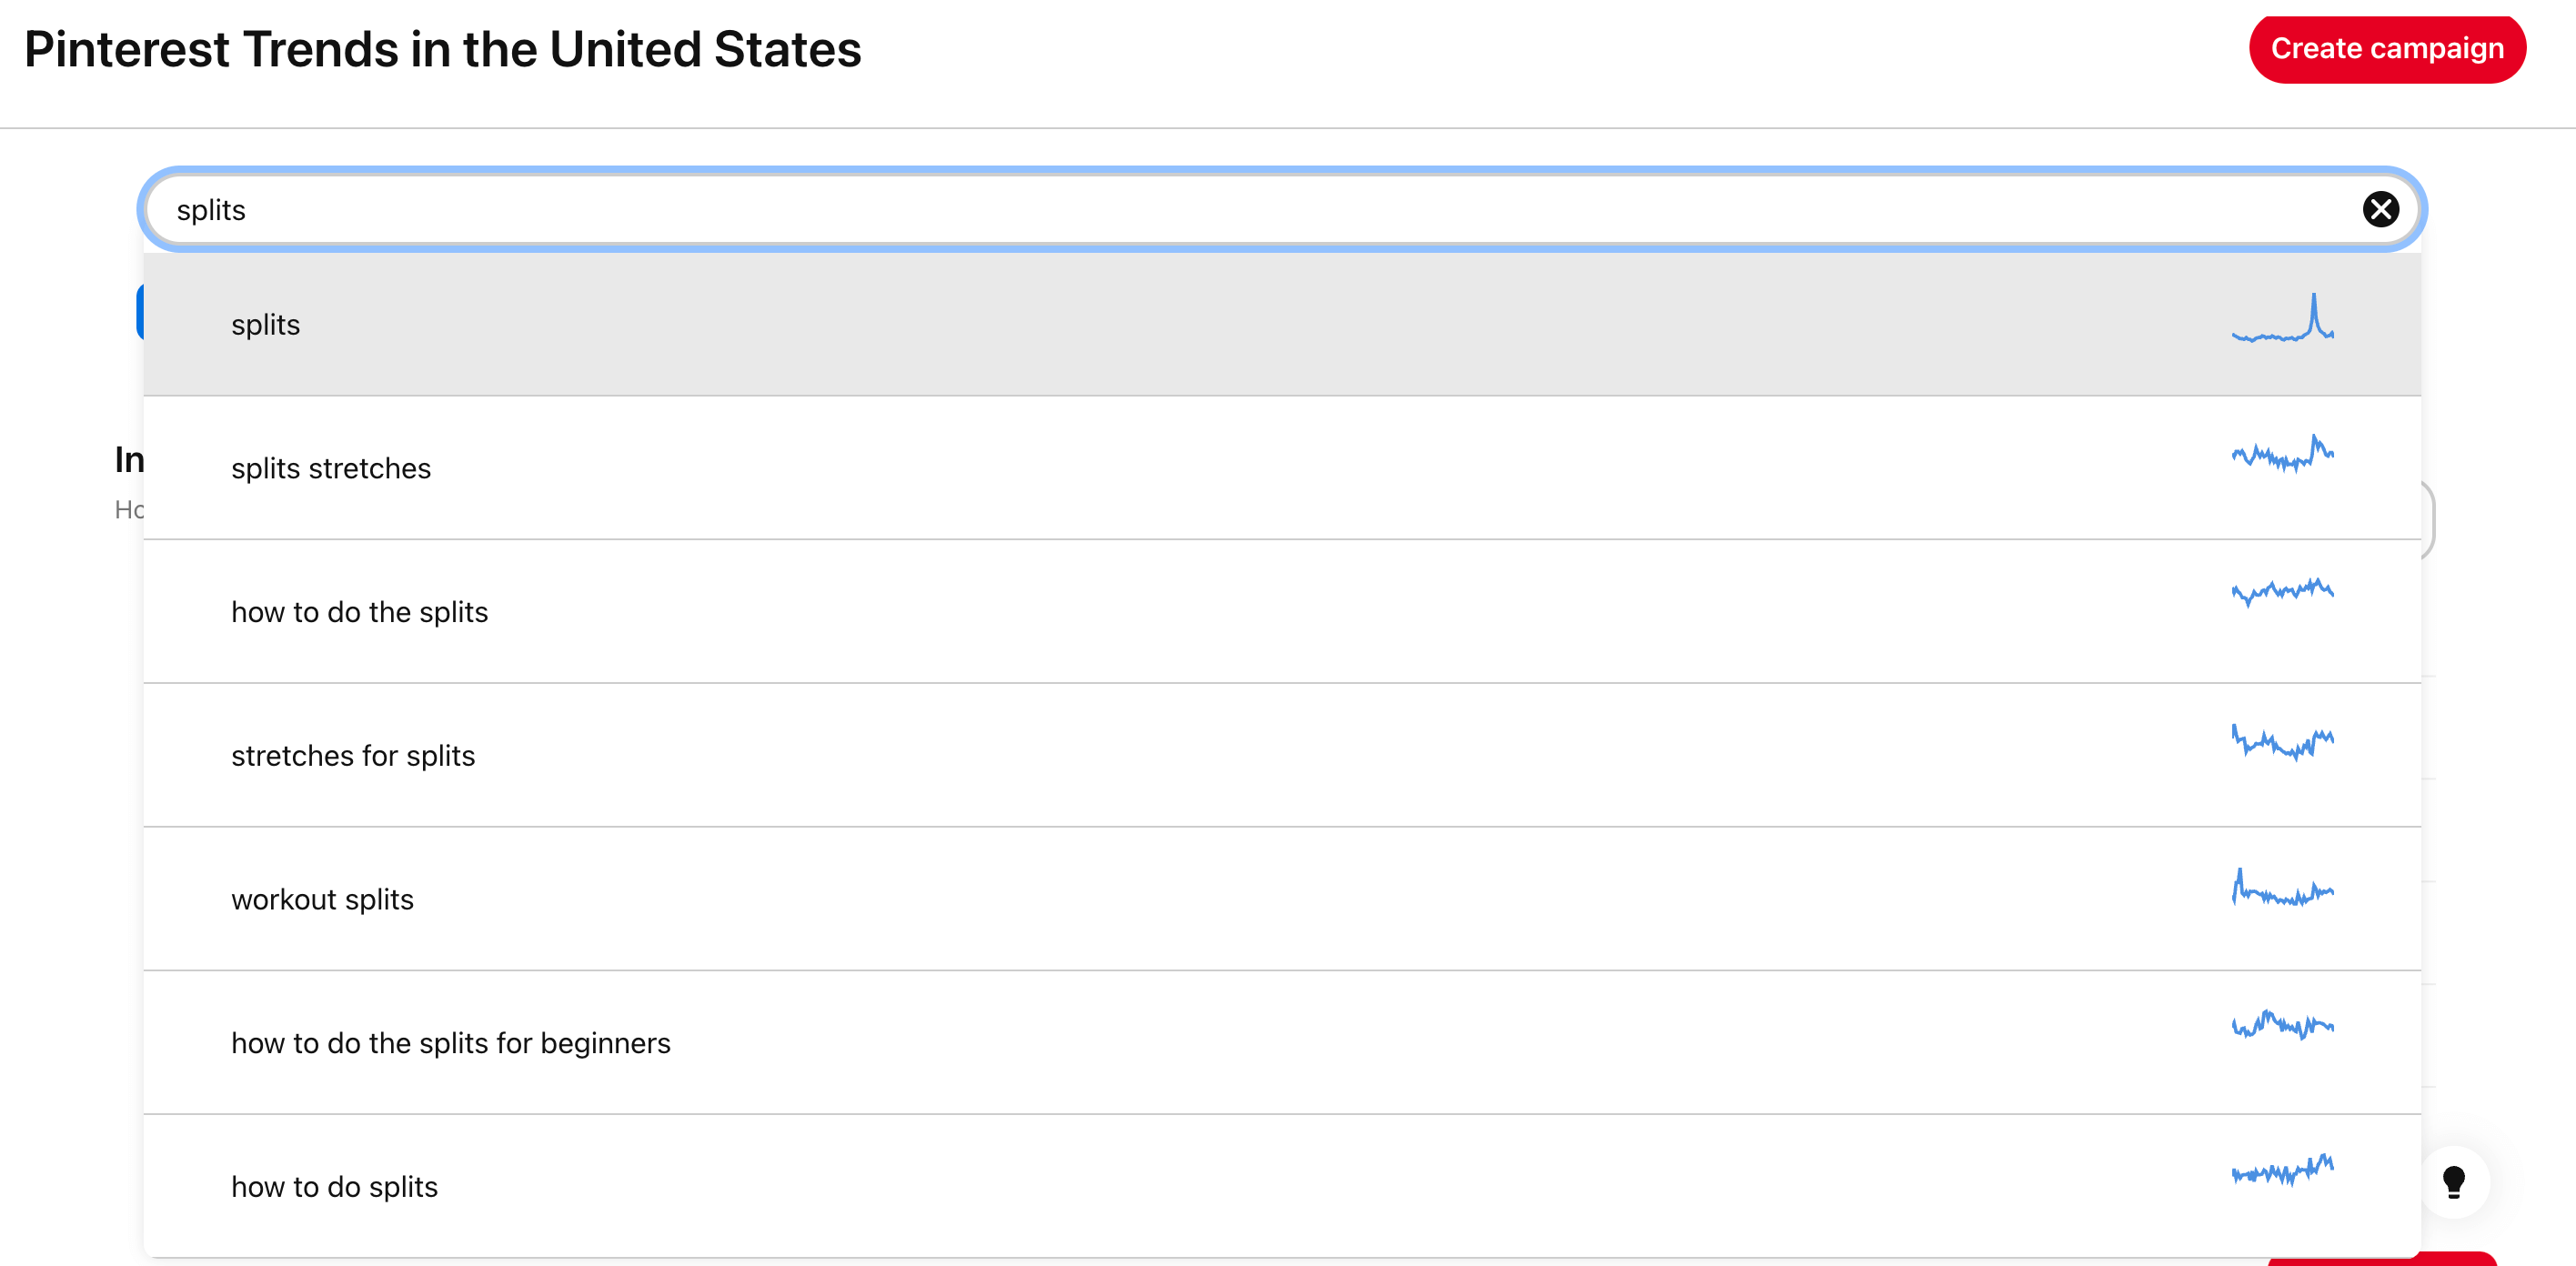The width and height of the screenshot is (2576, 1266).
Task: Click the how to do the splits sparkline
Action: (x=2282, y=591)
